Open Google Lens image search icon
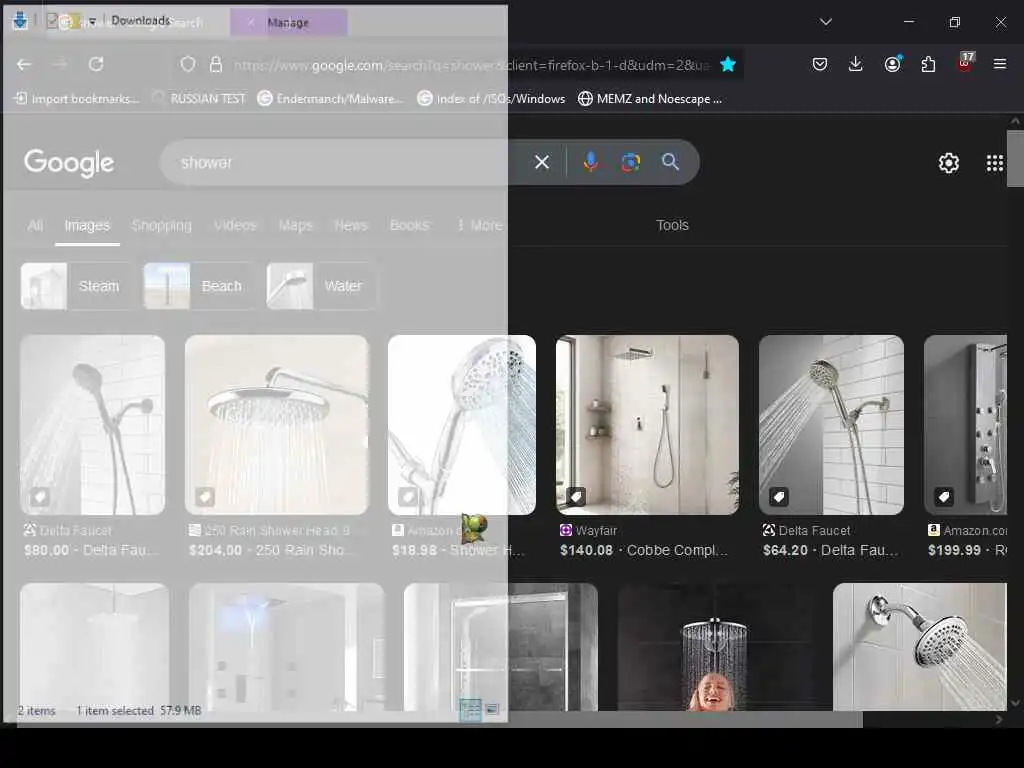Viewport: 1024px width, 768px height. (x=631, y=162)
